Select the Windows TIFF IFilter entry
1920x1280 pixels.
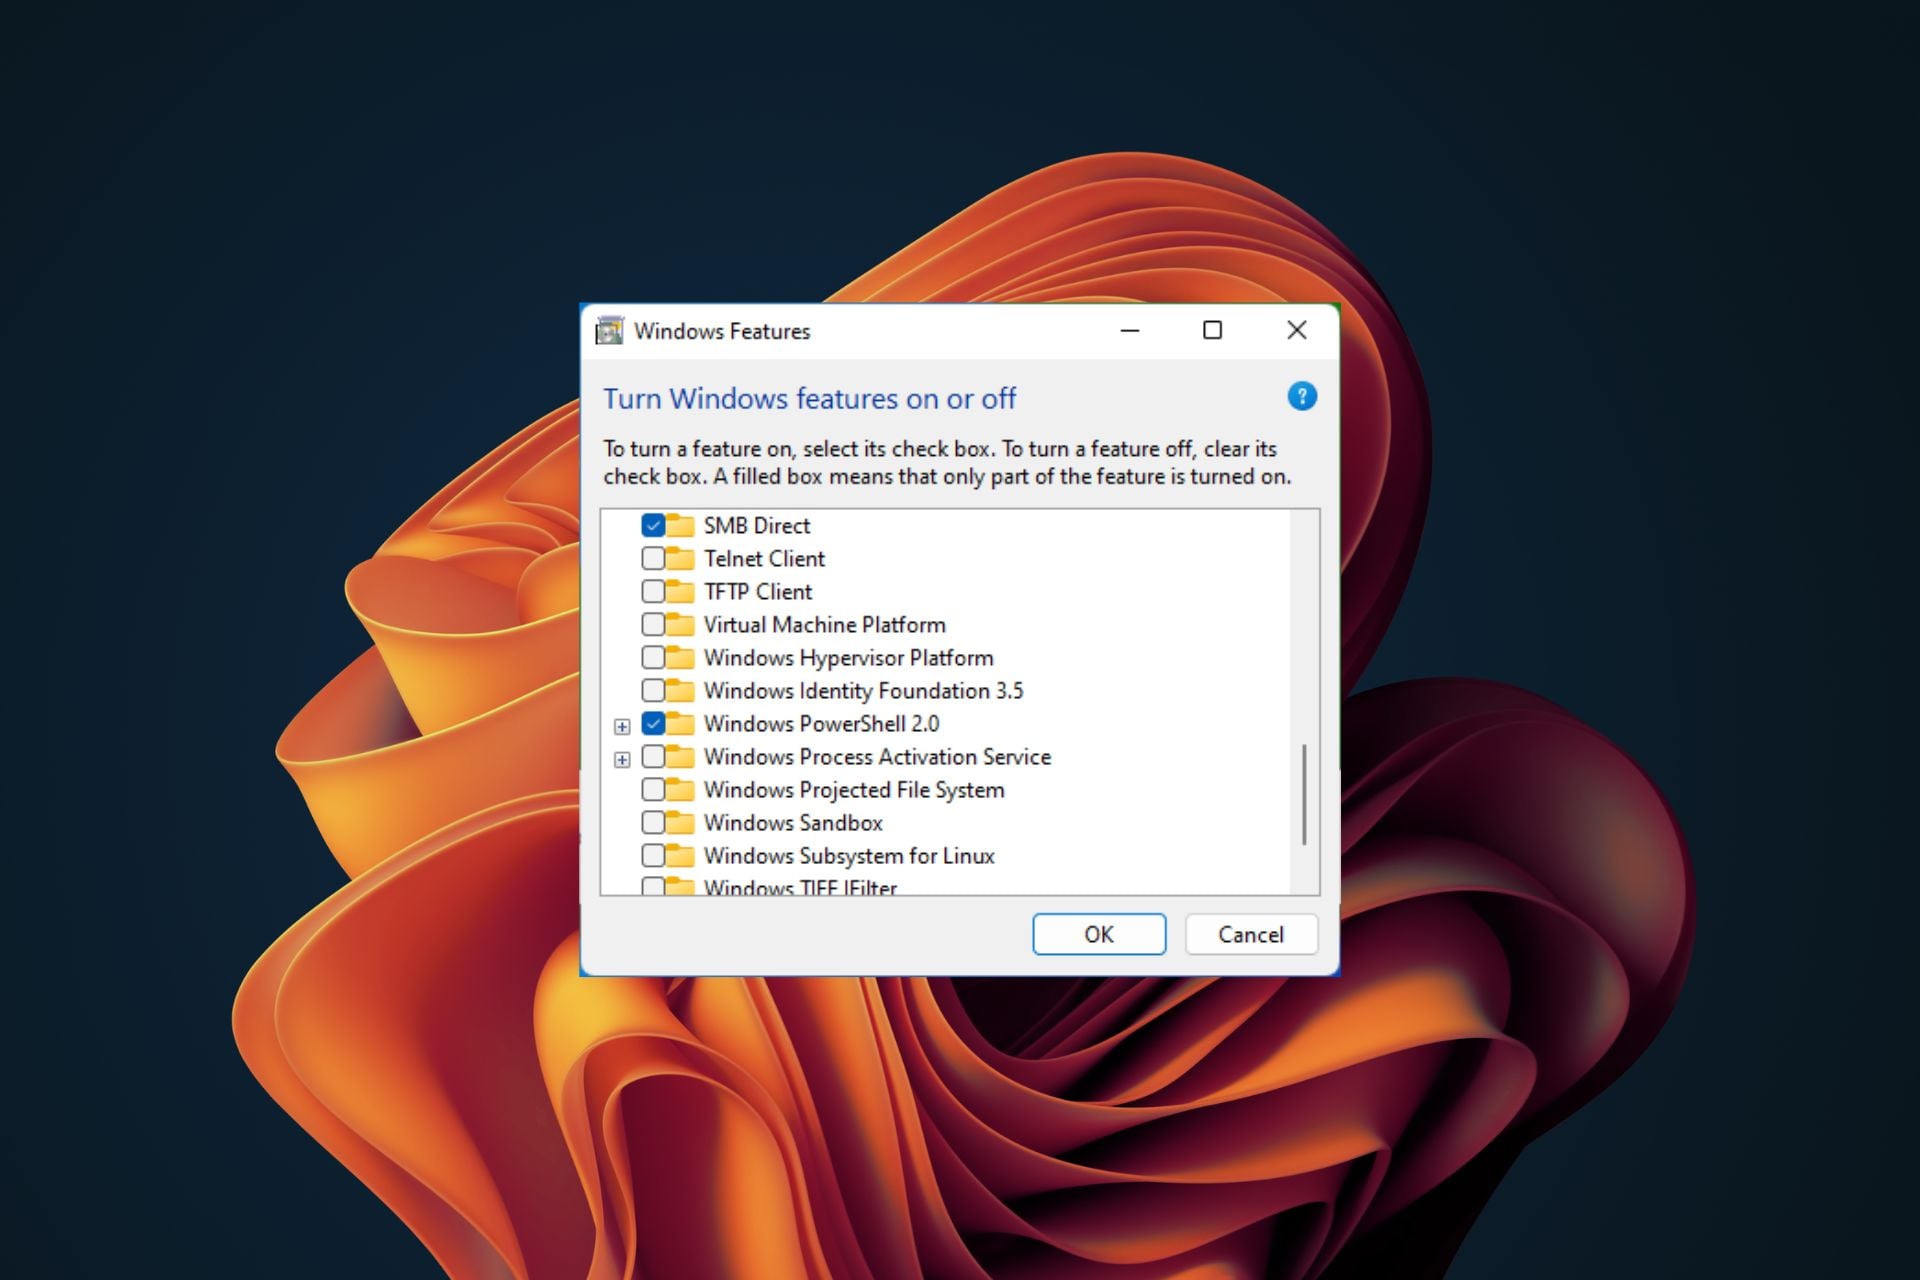tap(800, 886)
